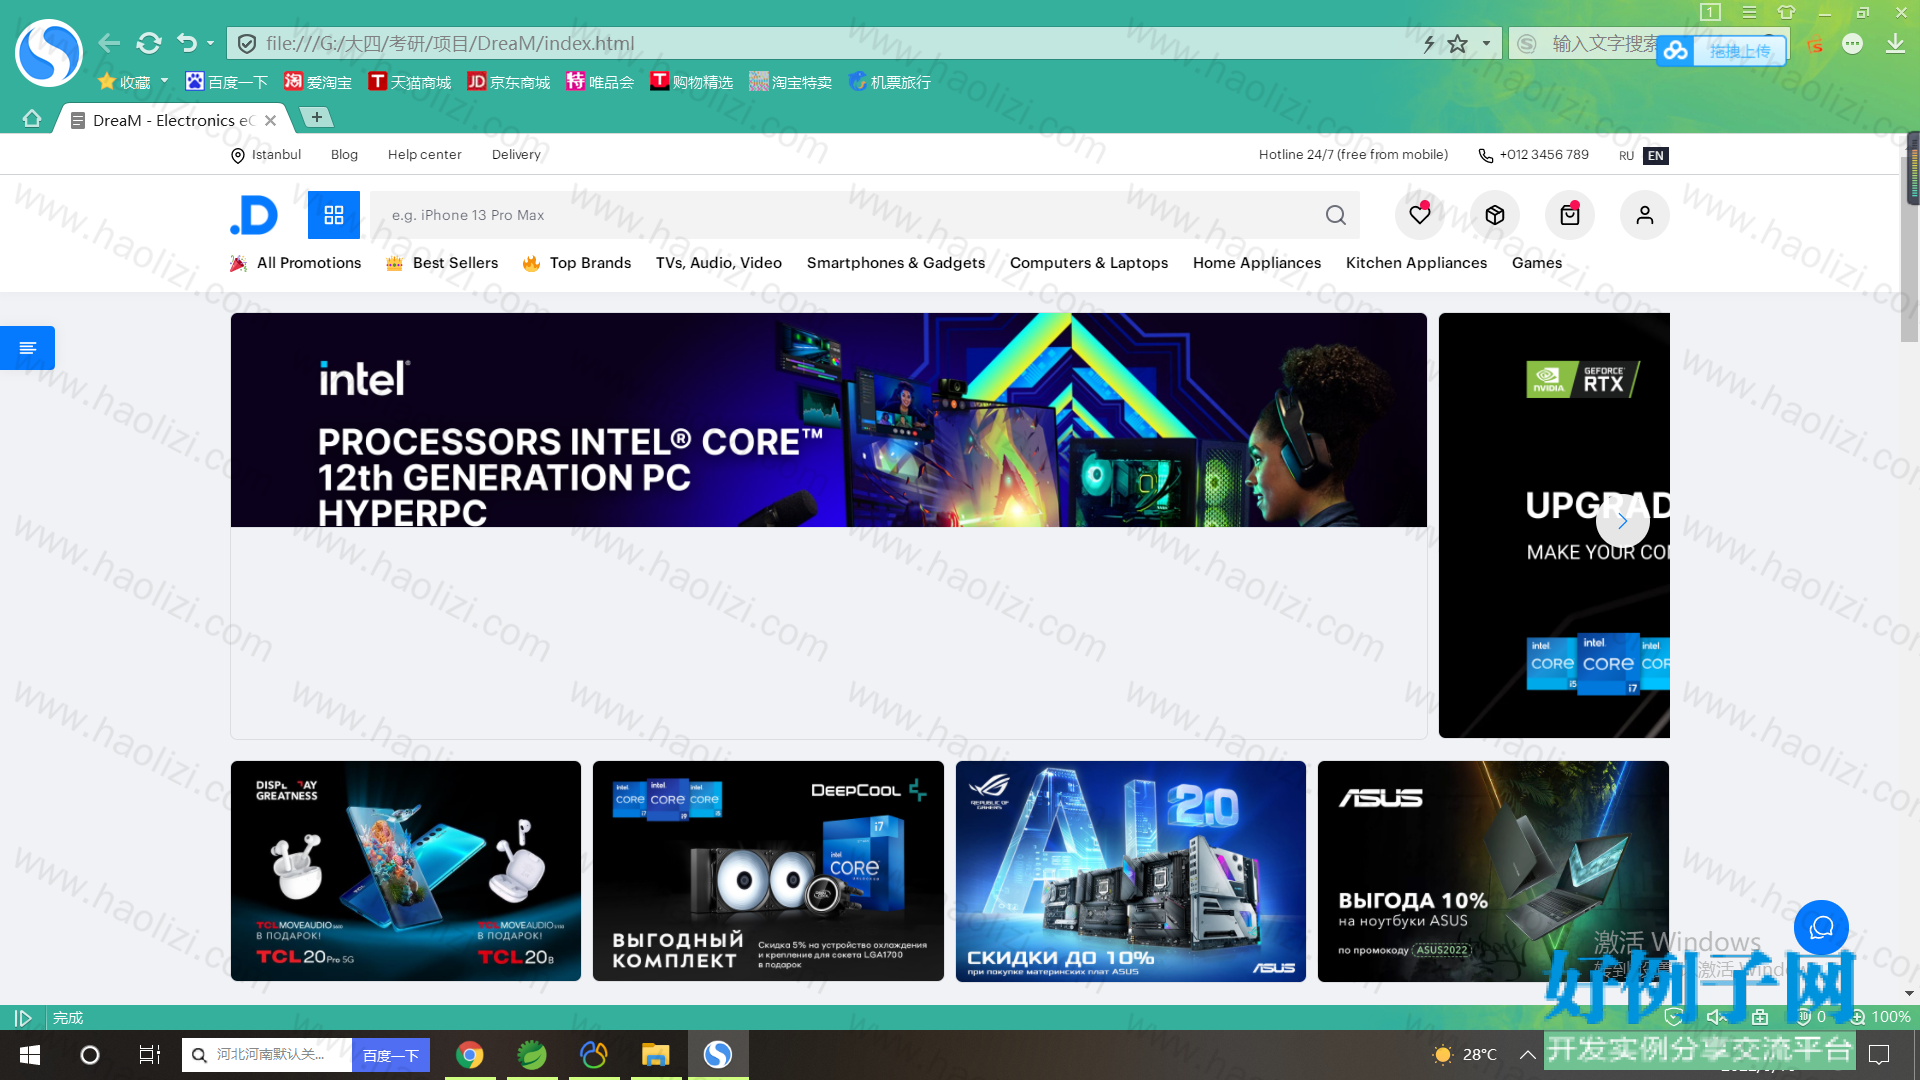
Task: Open the ROG motherboards discount card
Action: pos(1131,871)
